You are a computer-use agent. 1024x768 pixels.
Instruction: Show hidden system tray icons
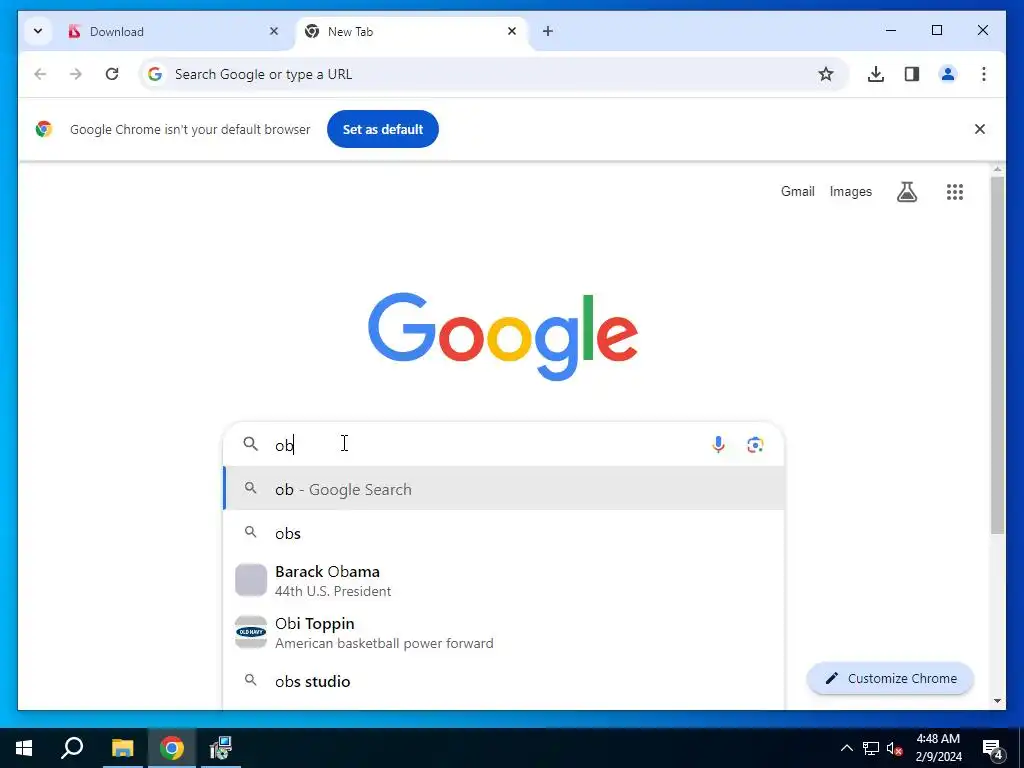pos(846,748)
